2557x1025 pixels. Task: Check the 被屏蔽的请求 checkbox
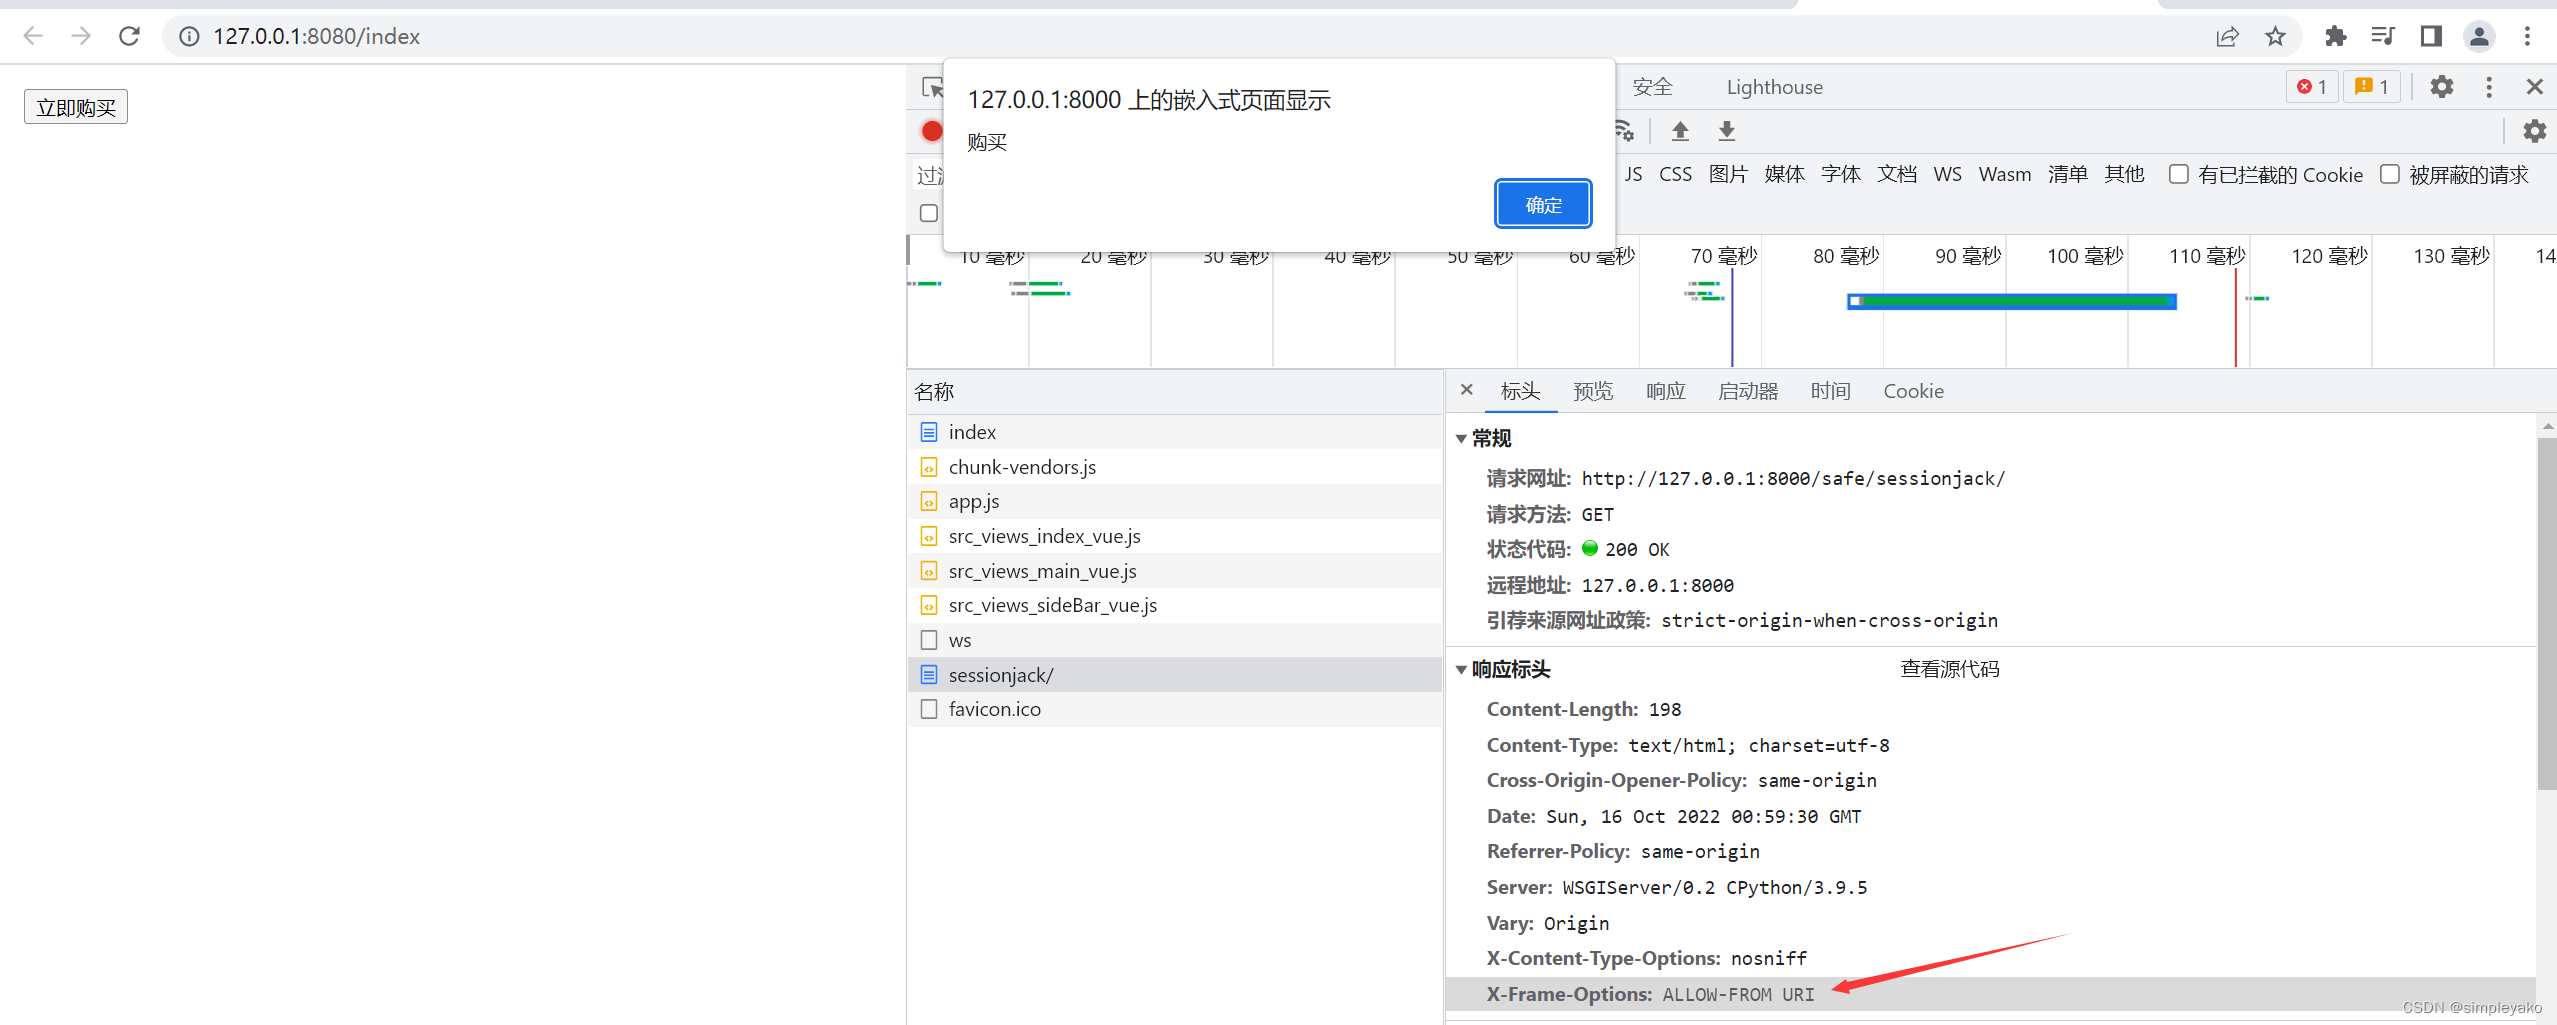click(2391, 174)
